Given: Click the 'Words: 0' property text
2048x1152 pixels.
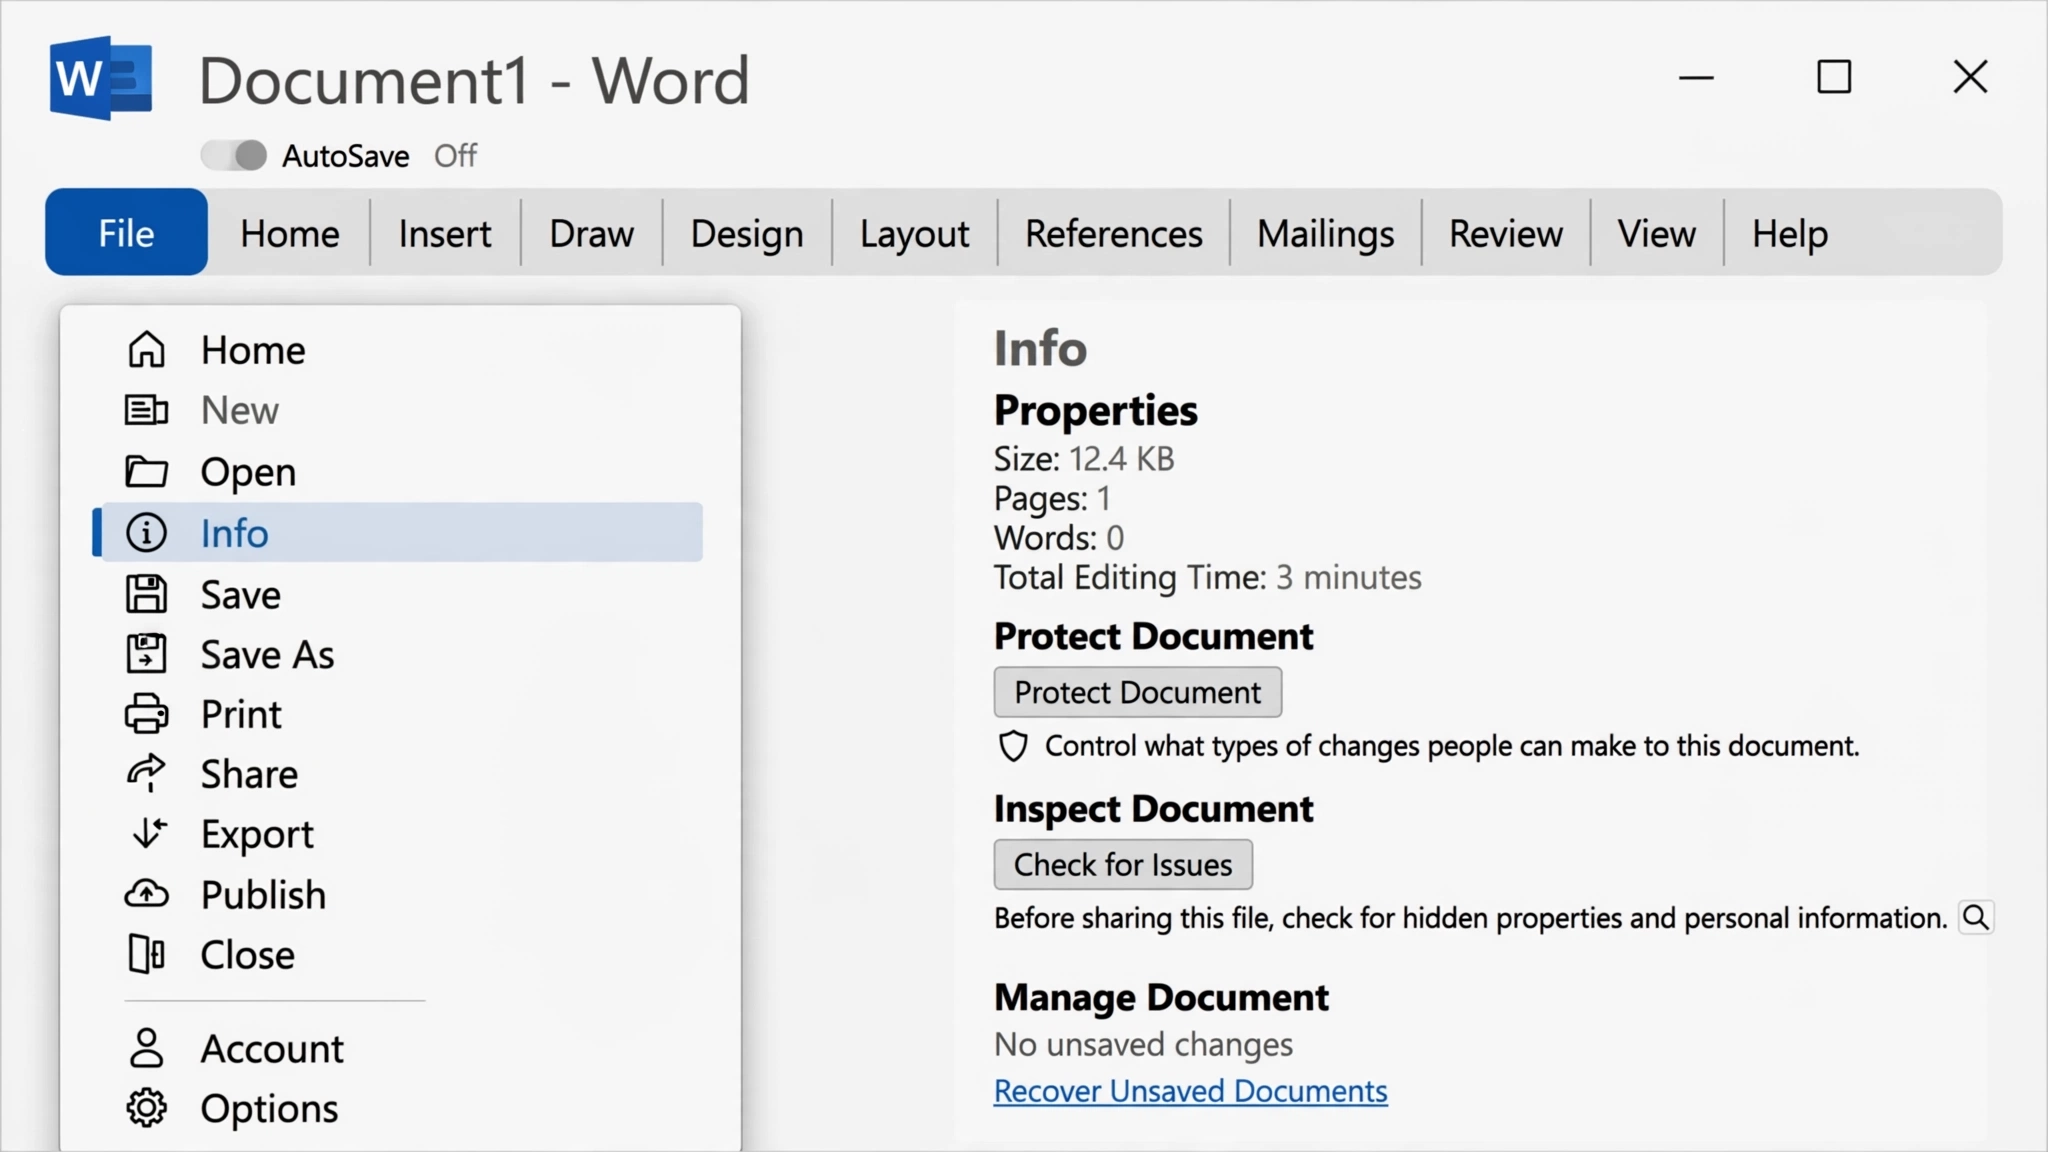Looking at the screenshot, I should point(1059,538).
